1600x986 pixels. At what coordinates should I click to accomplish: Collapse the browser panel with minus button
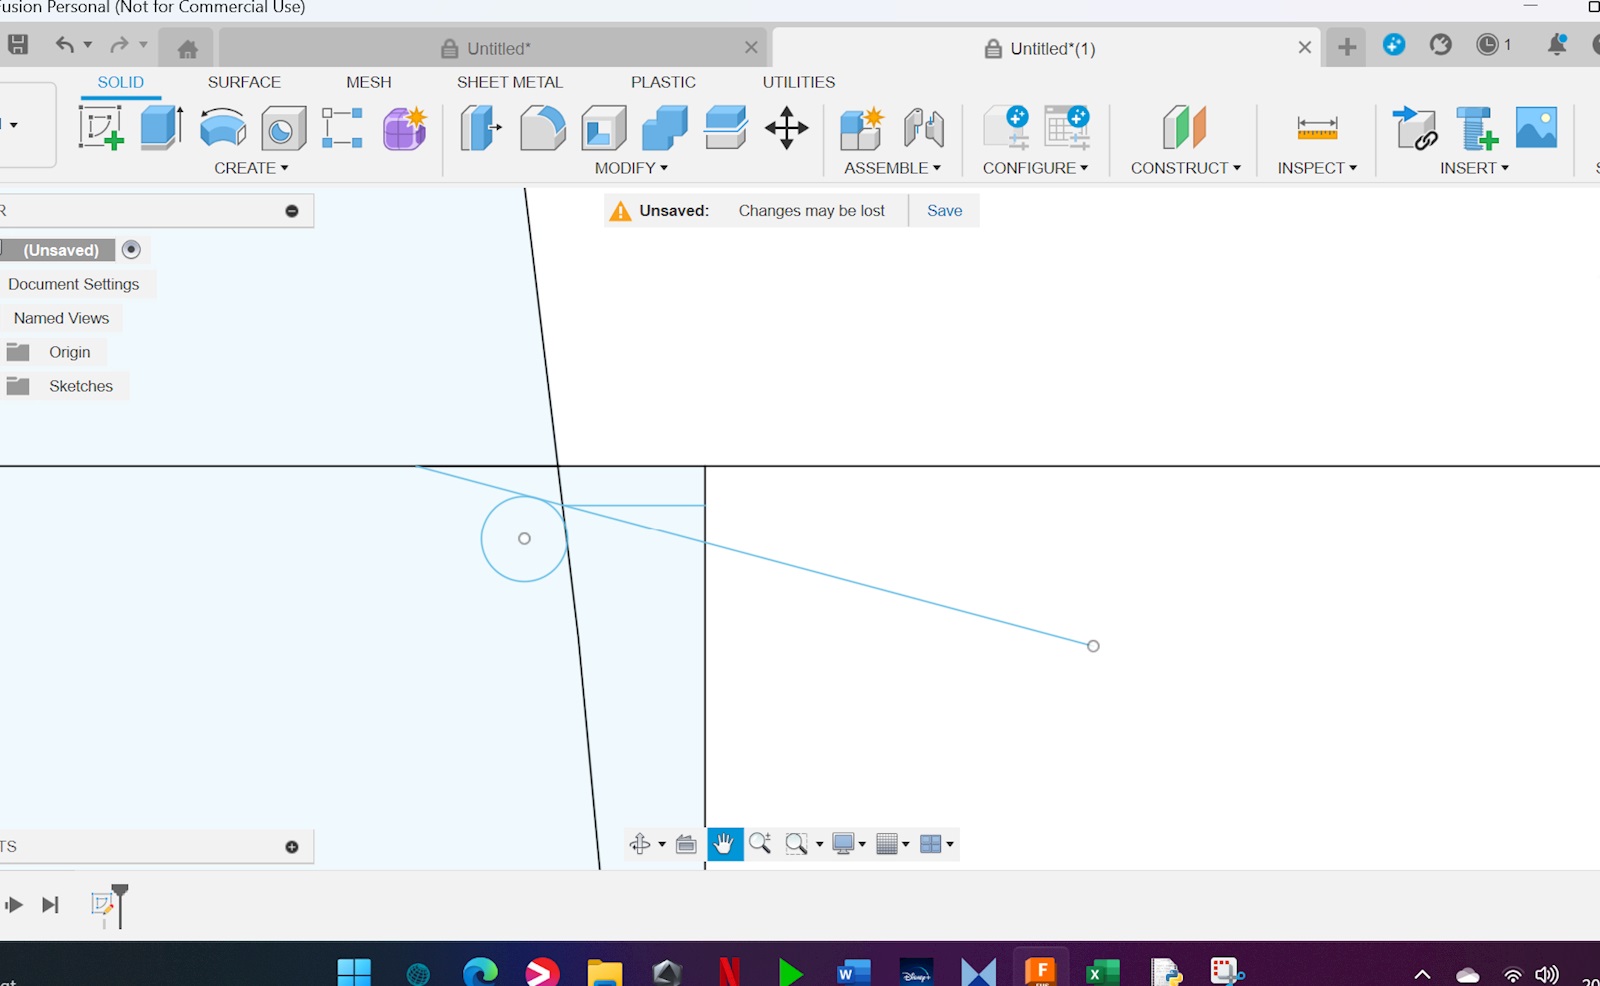click(292, 211)
